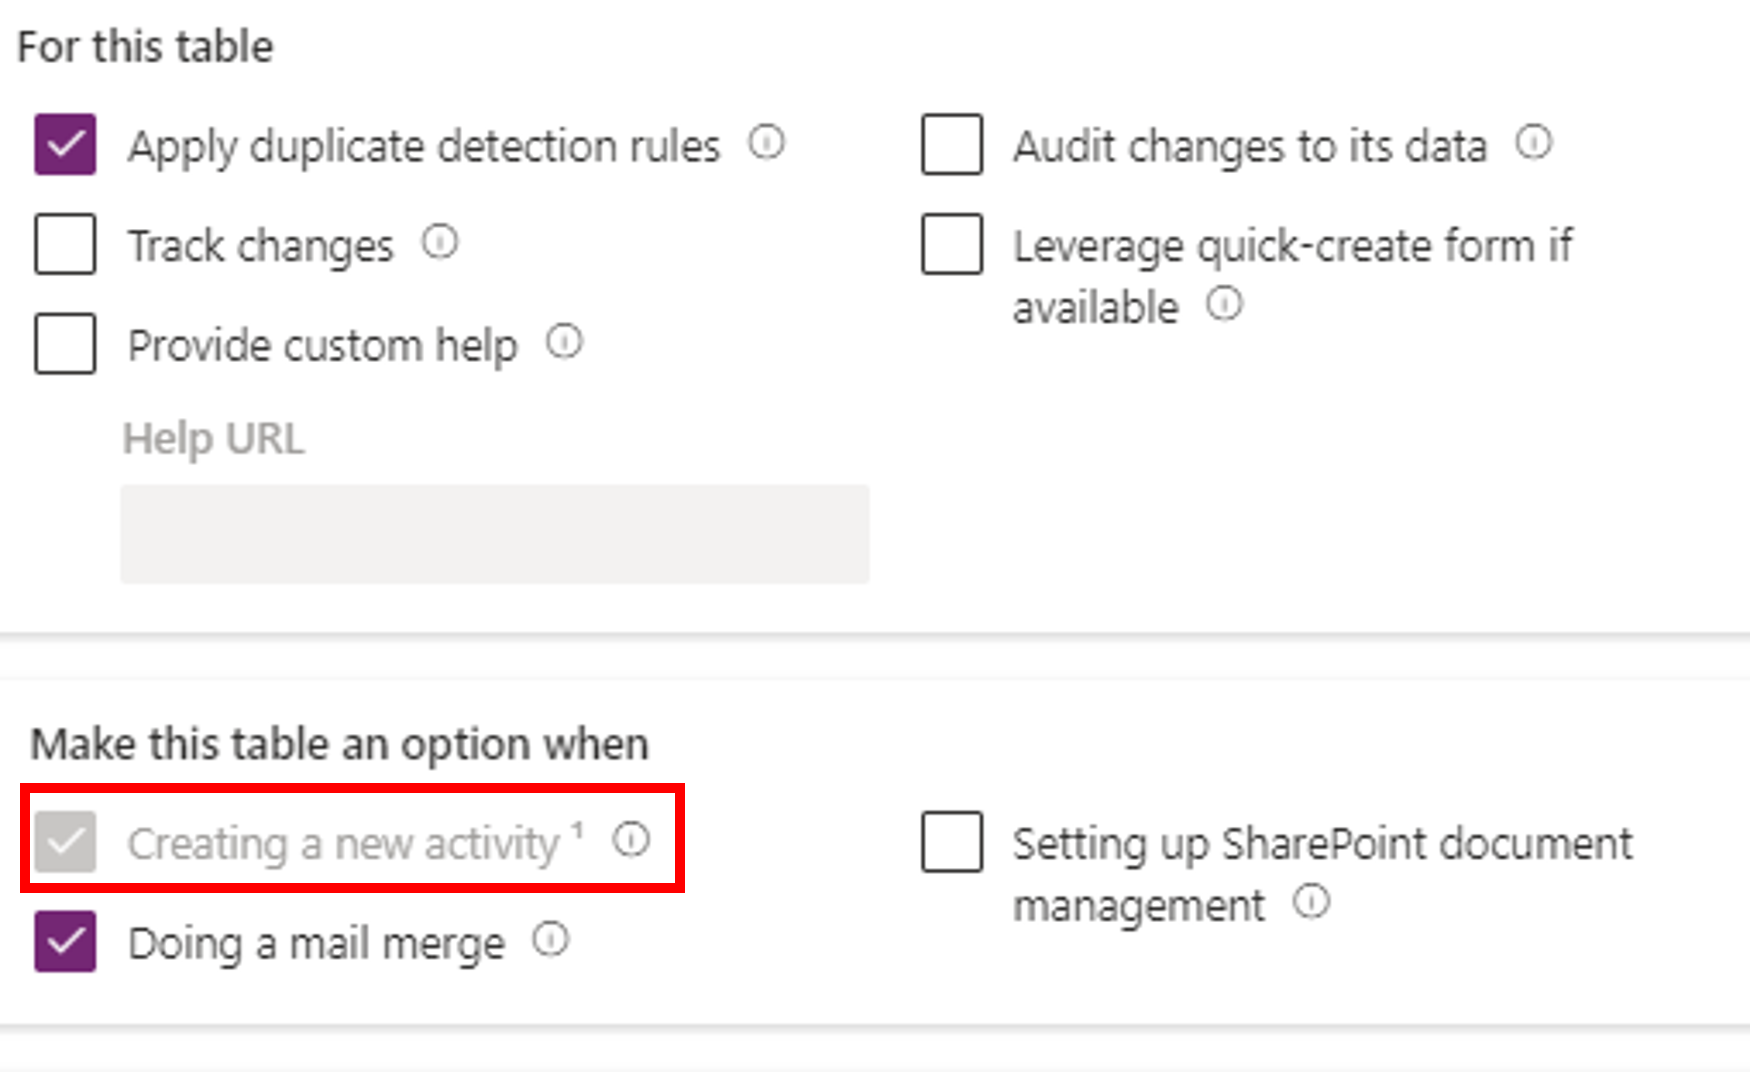Click 'Make this table an option when' heading
This screenshot has width=1750, height=1072.
(340, 744)
